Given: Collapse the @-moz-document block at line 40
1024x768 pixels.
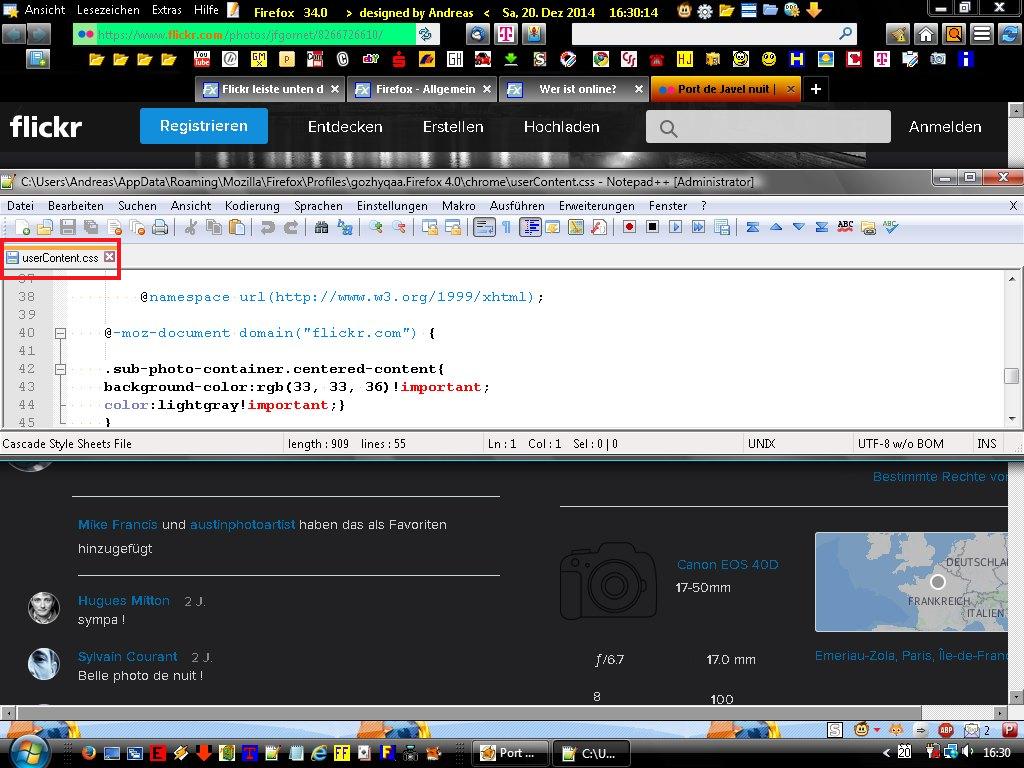Looking at the screenshot, I should (60, 333).
